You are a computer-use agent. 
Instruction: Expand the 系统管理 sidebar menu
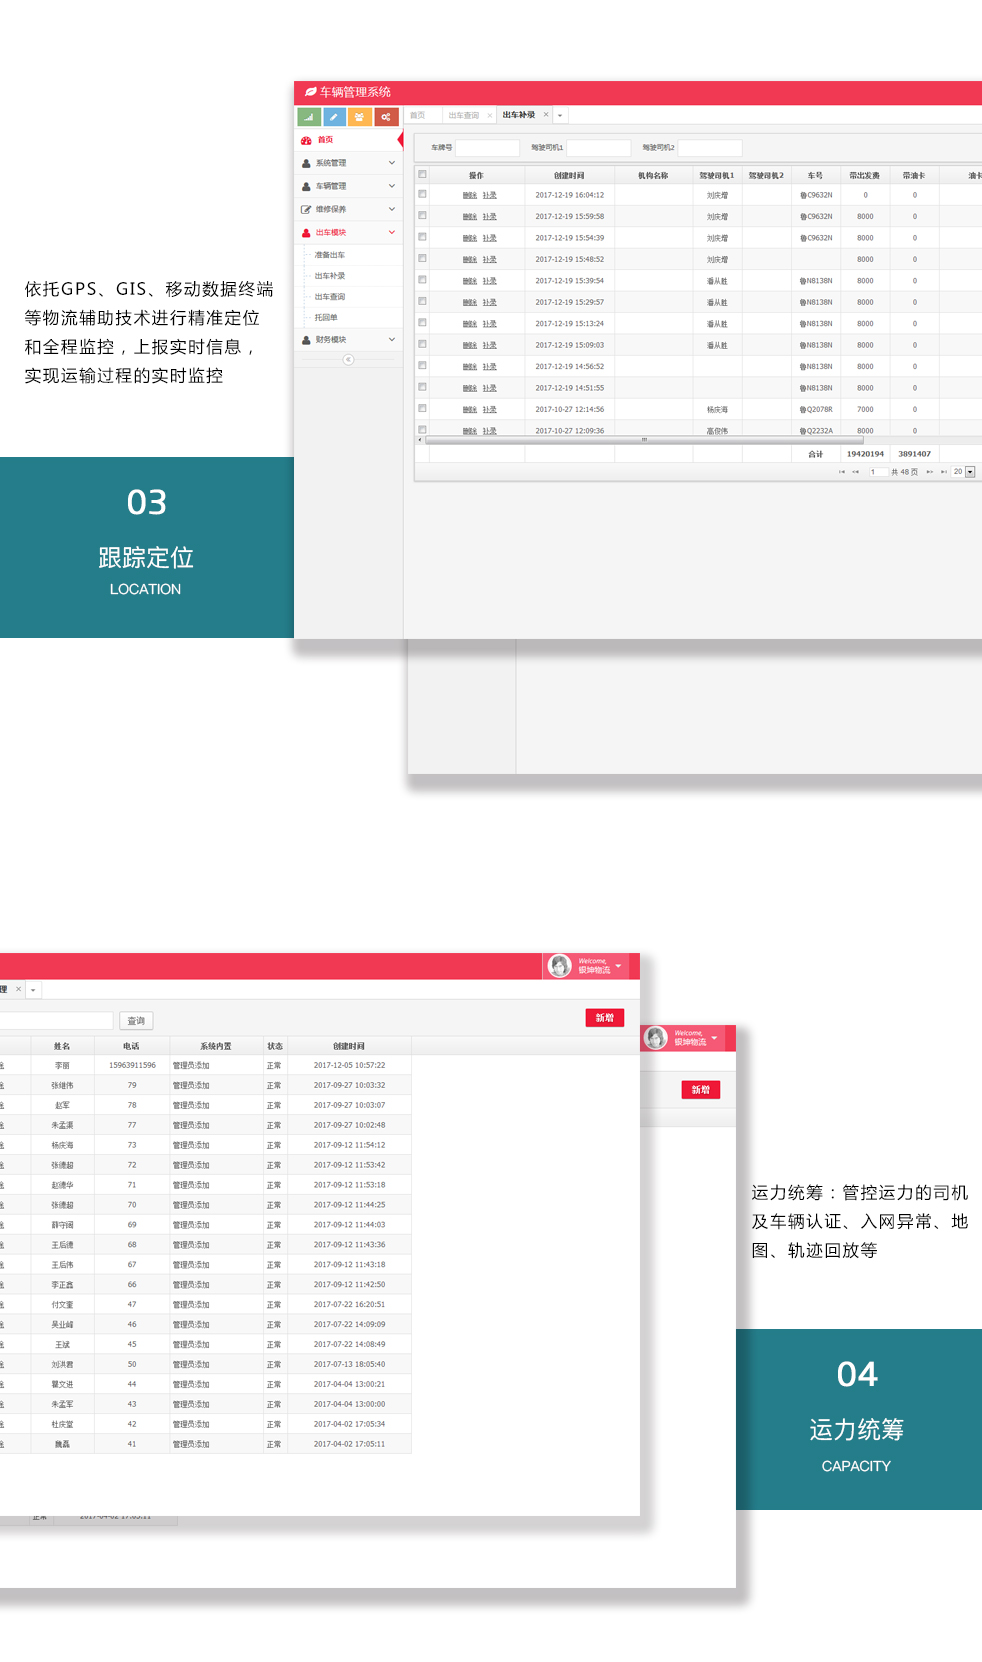(x=348, y=163)
